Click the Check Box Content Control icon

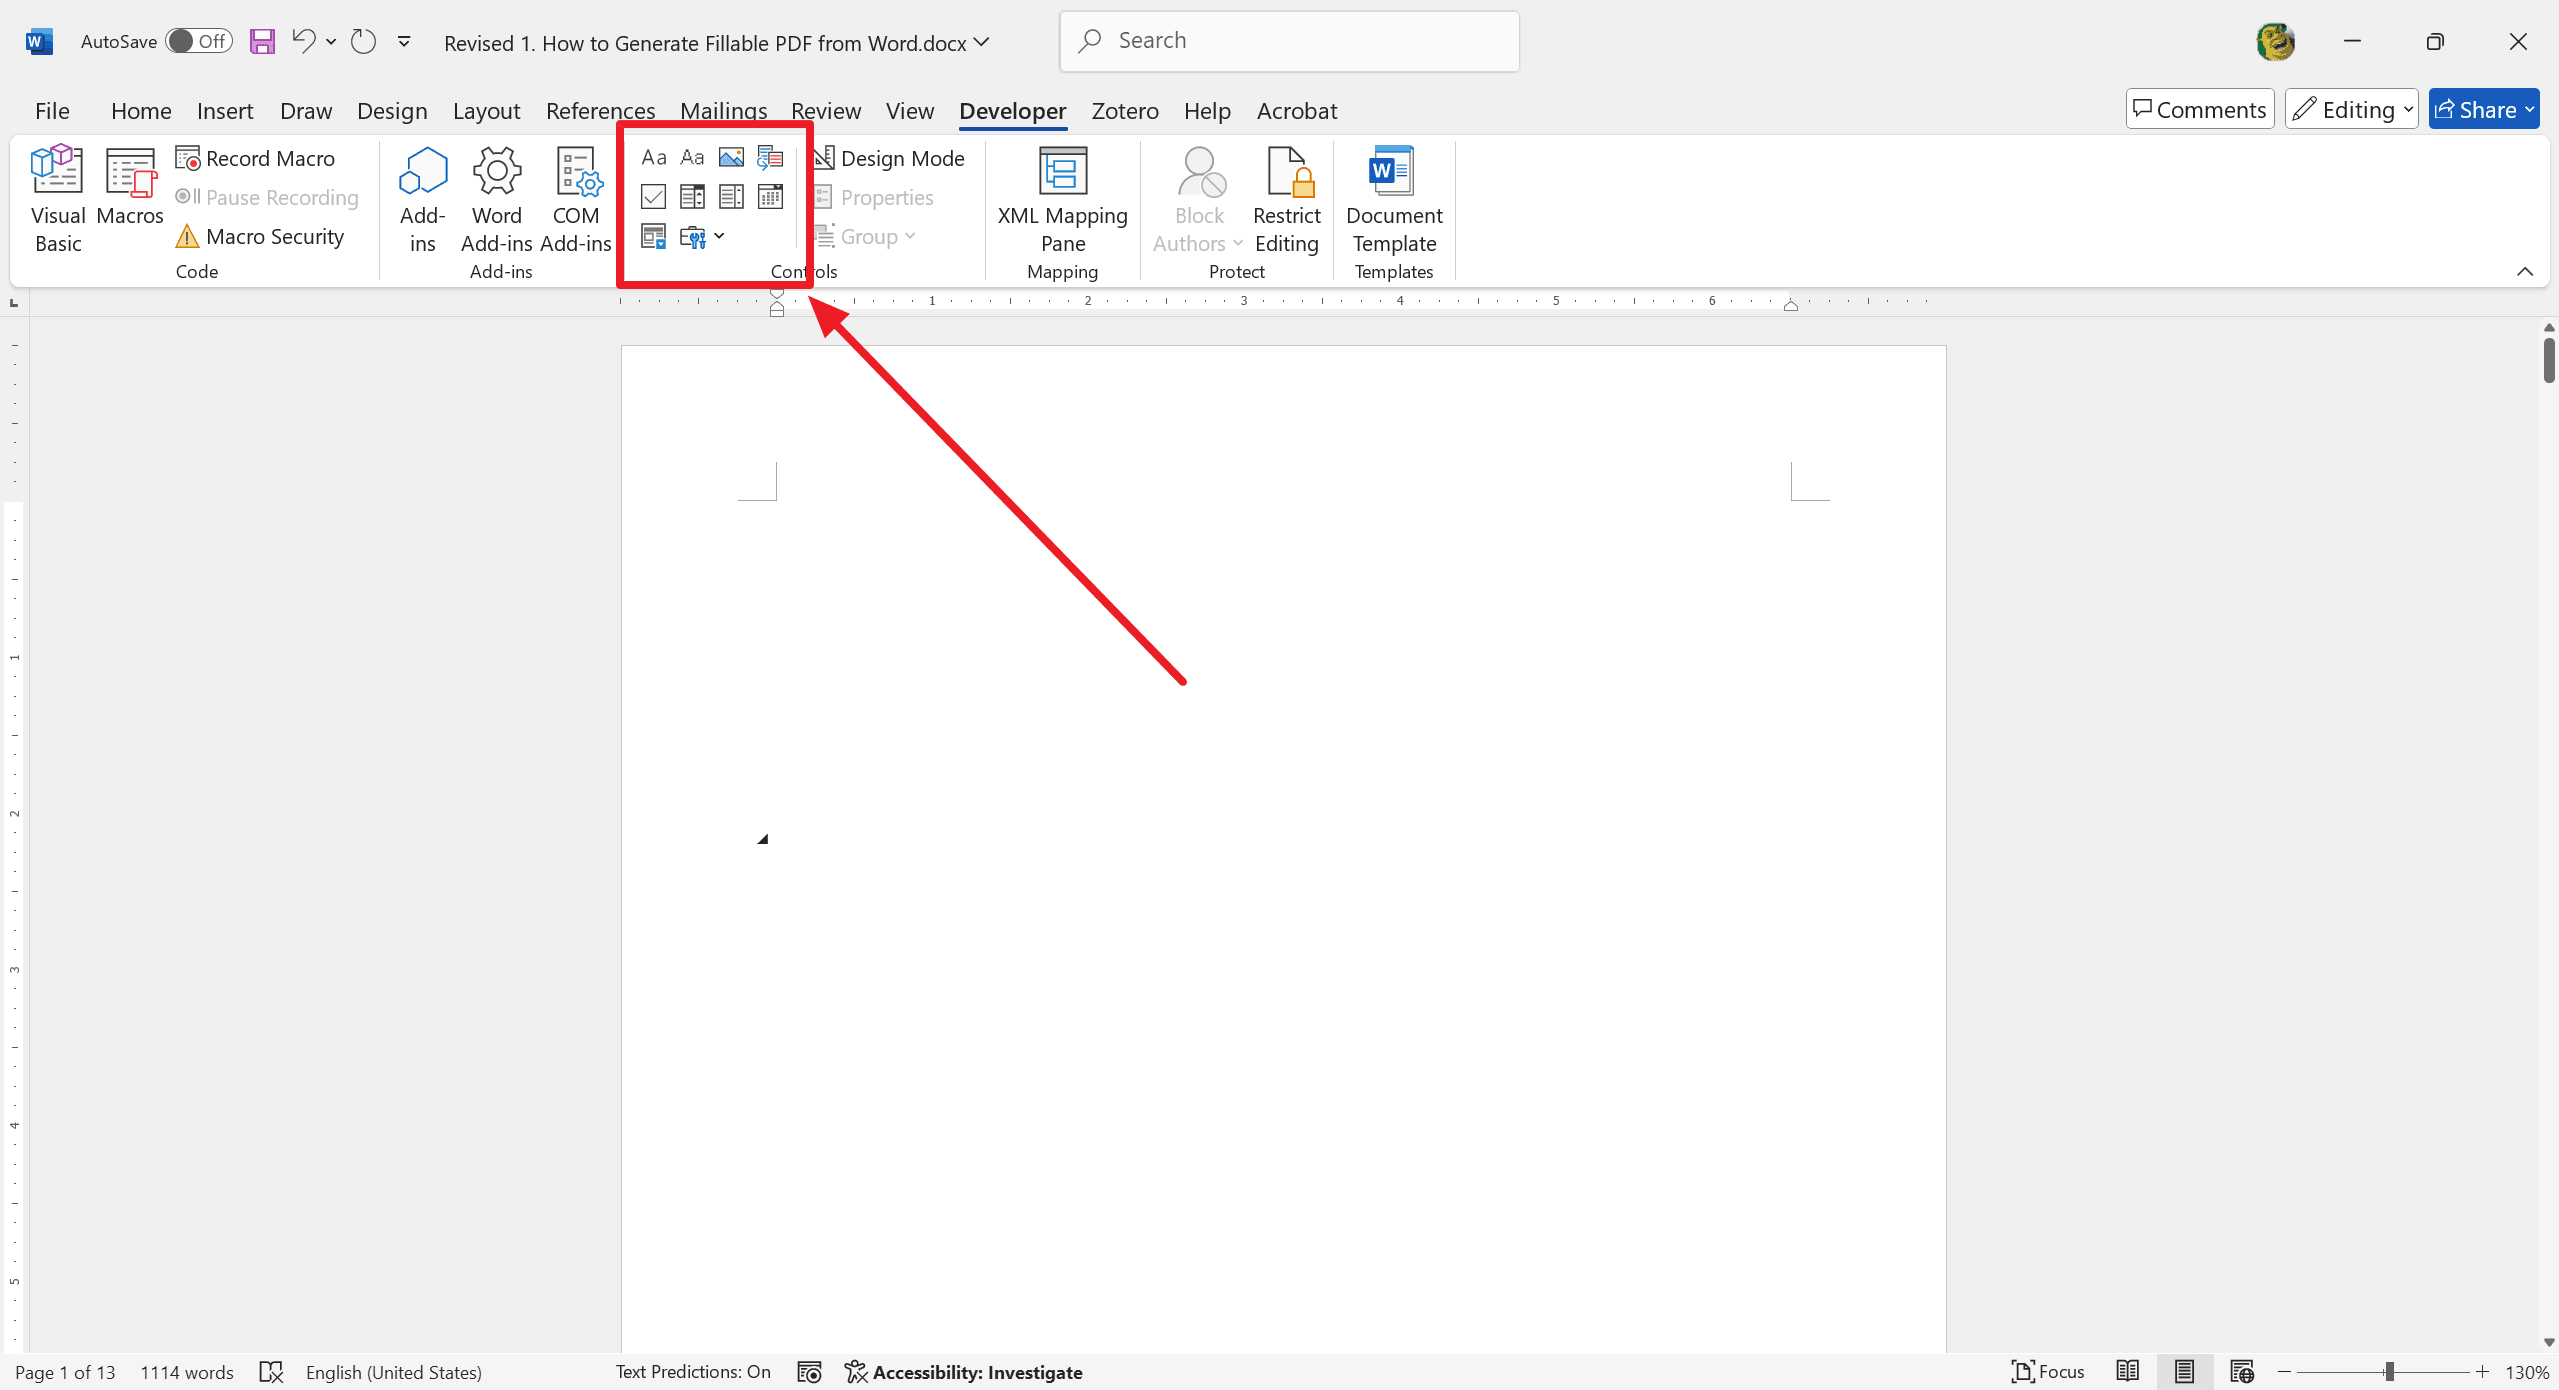[652, 195]
